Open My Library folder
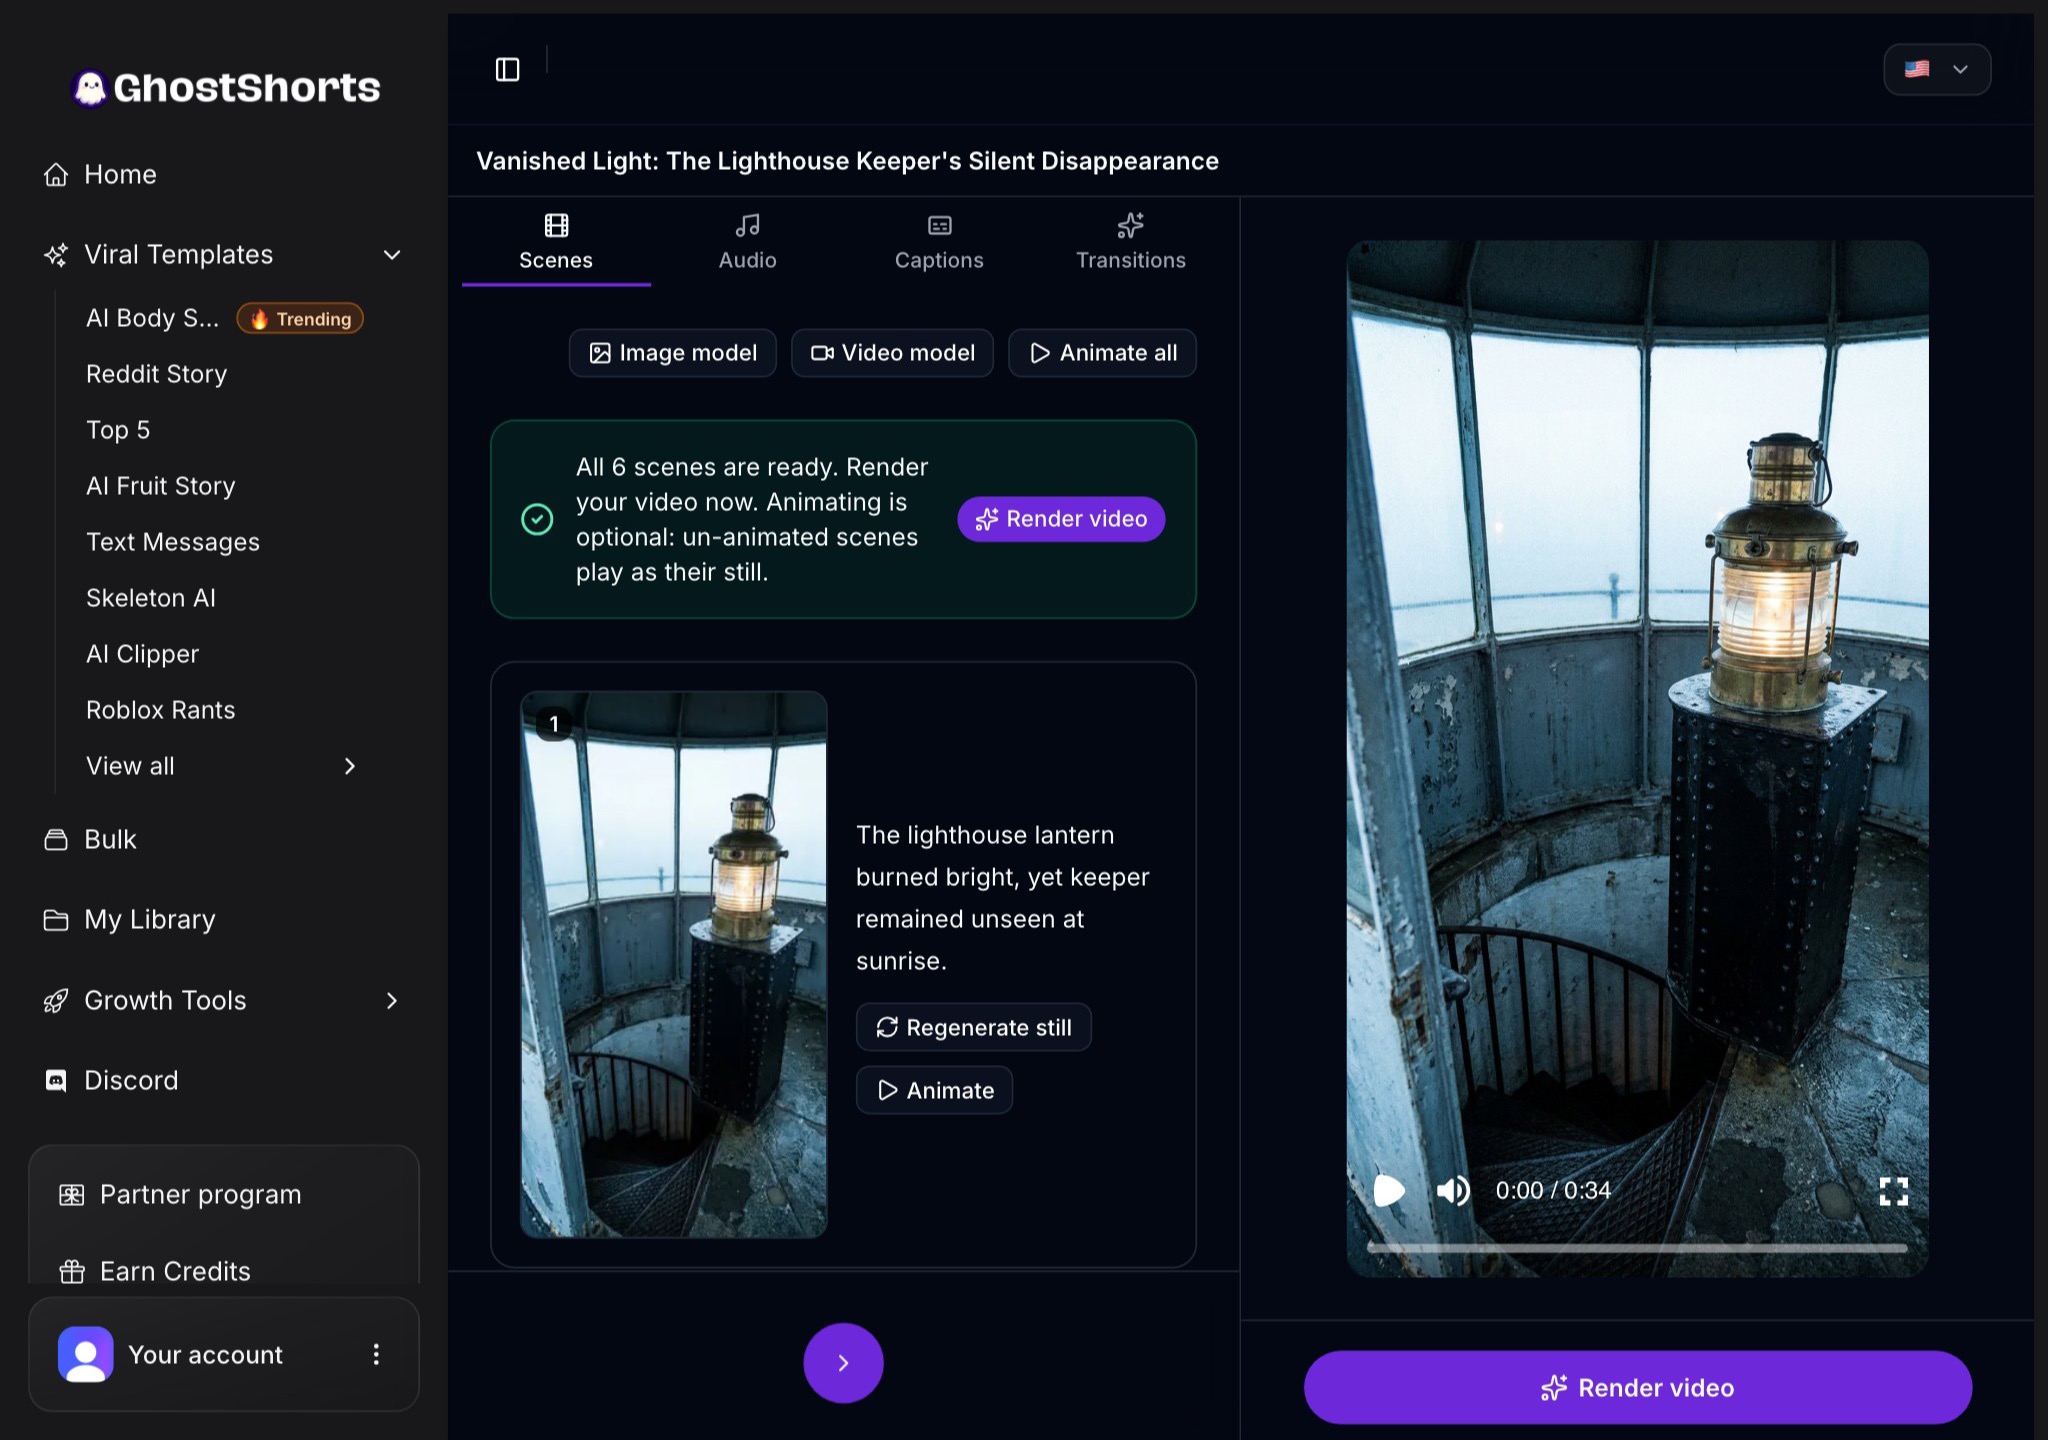Screen dimensions: 2048x1440 pyautogui.click(x=130, y=919)
